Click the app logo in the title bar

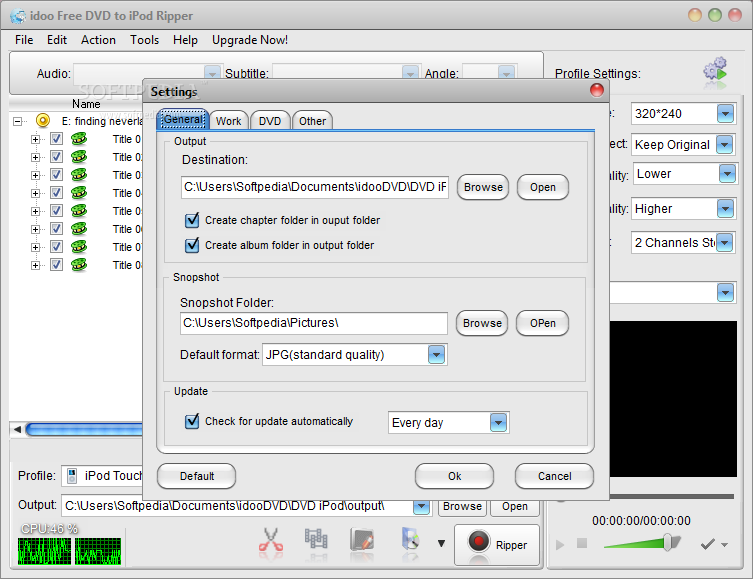point(18,16)
